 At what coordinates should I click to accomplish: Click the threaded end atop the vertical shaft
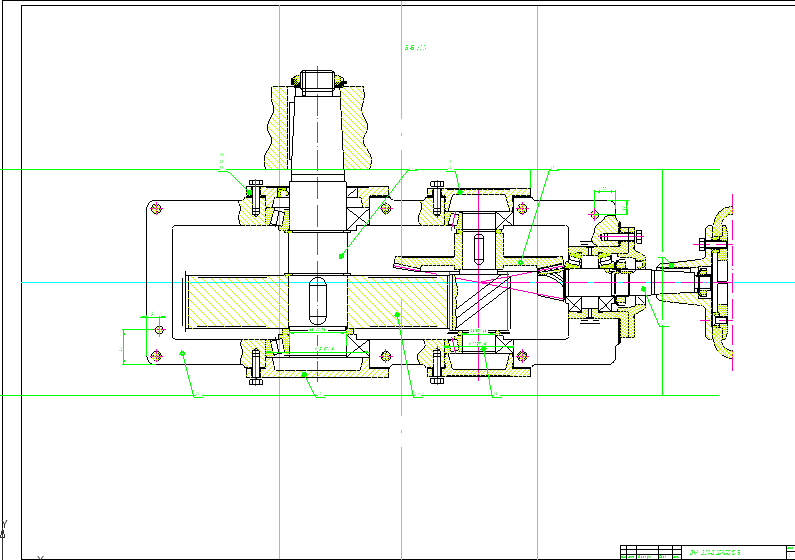coord(316,80)
